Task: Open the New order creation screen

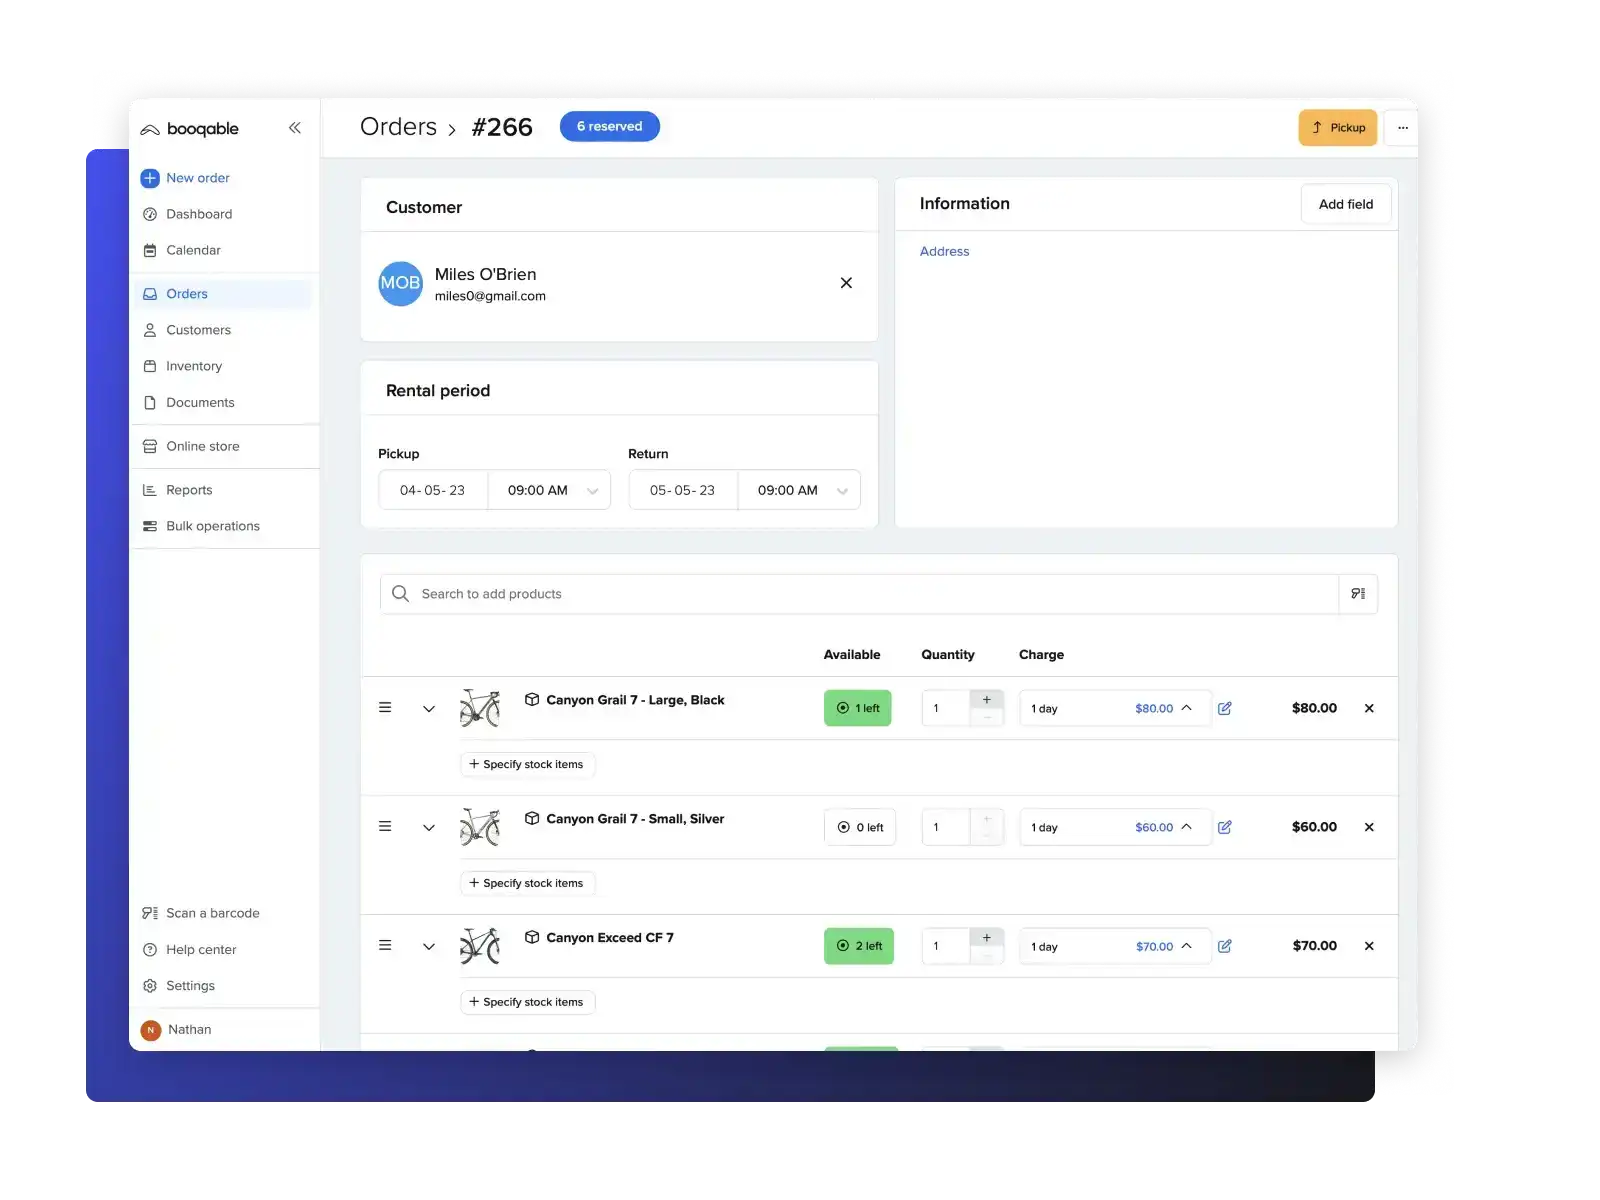Action: tap(197, 178)
